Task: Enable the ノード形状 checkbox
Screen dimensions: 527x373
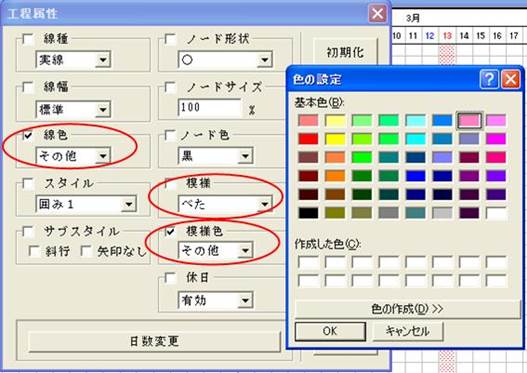Action: (x=170, y=39)
